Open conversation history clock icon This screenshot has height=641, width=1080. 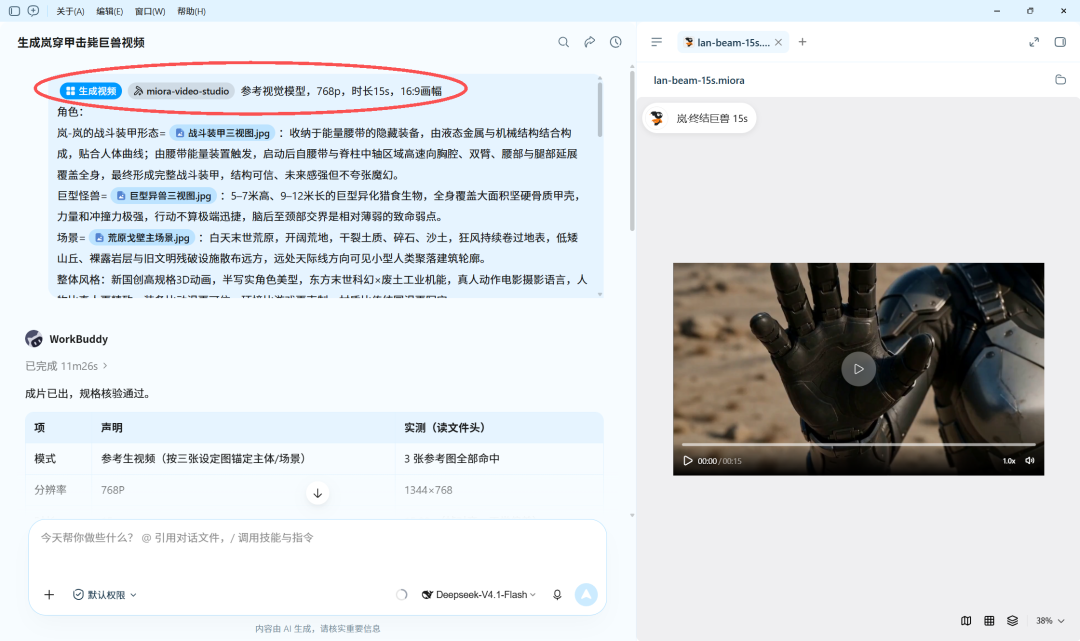pyautogui.click(x=616, y=42)
